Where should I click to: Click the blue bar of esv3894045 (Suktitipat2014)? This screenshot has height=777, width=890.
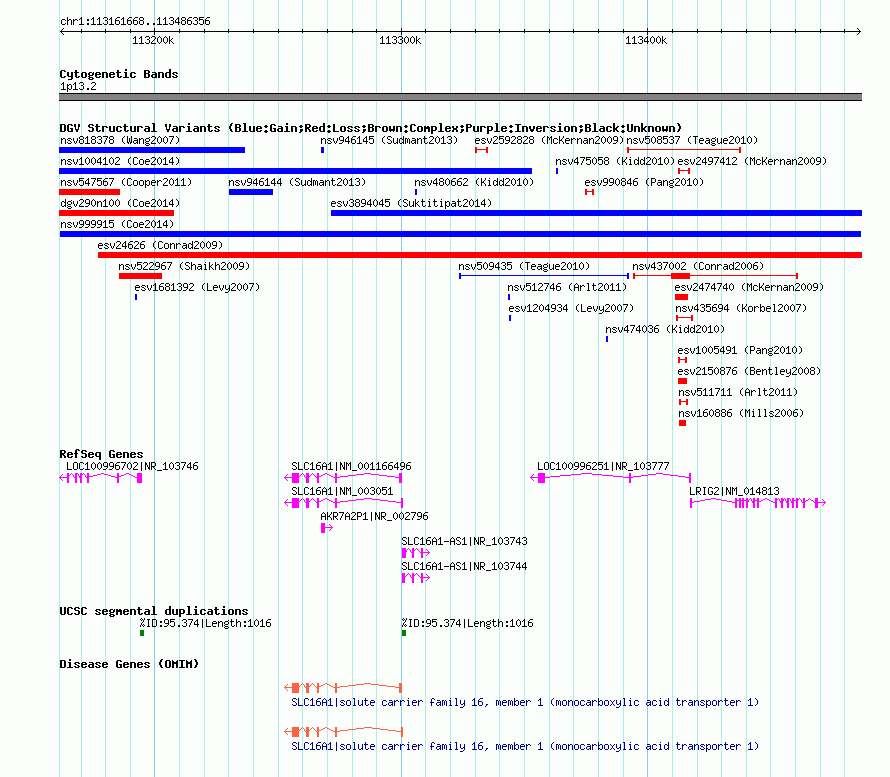click(x=596, y=213)
